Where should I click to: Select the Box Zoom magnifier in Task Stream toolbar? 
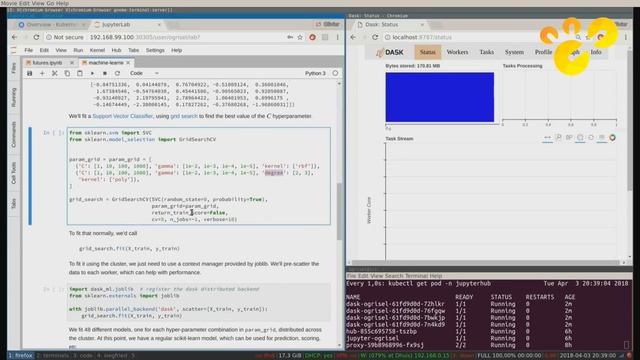(x=558, y=138)
